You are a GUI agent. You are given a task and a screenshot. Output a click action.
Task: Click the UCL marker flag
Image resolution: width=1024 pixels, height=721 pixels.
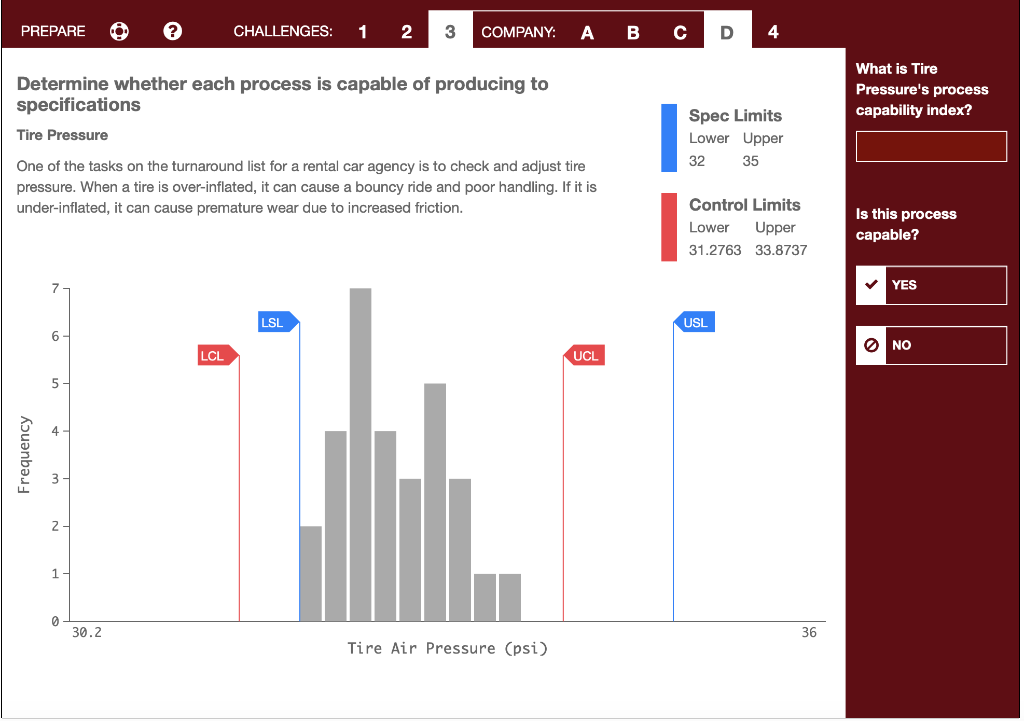(x=584, y=355)
